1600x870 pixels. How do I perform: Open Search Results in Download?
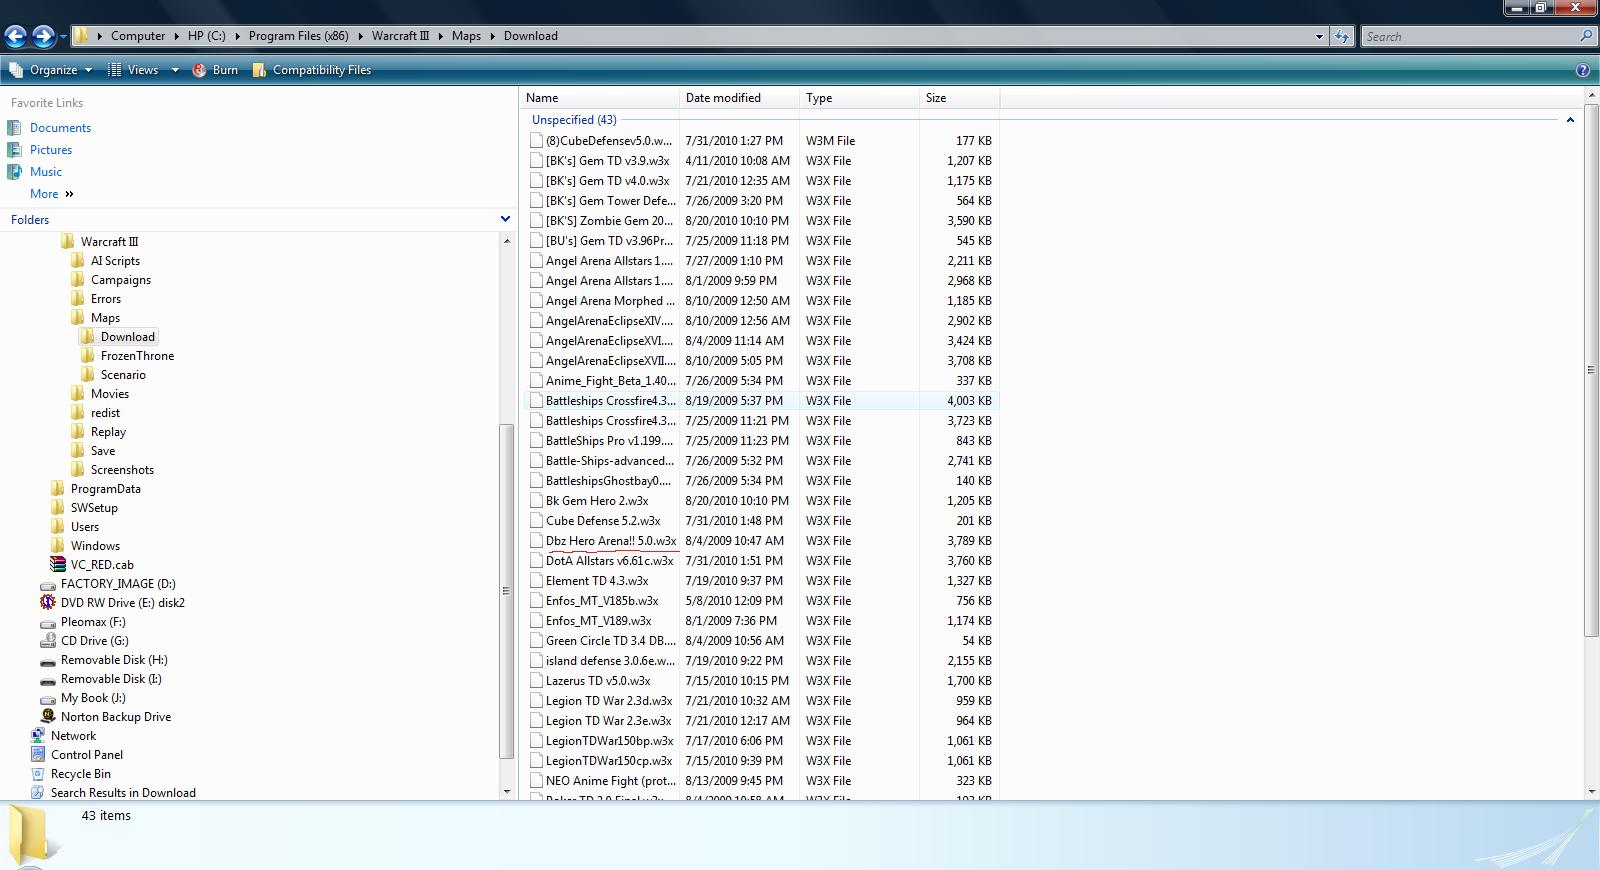tap(123, 793)
